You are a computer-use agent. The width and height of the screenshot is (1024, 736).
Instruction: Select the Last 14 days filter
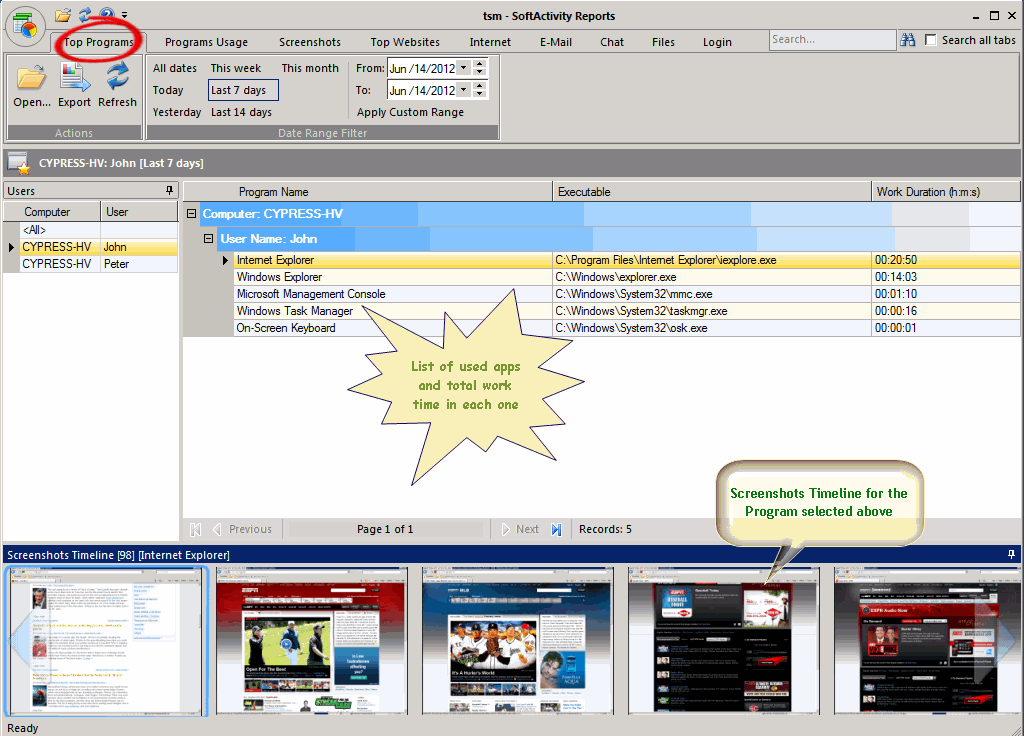tap(241, 112)
